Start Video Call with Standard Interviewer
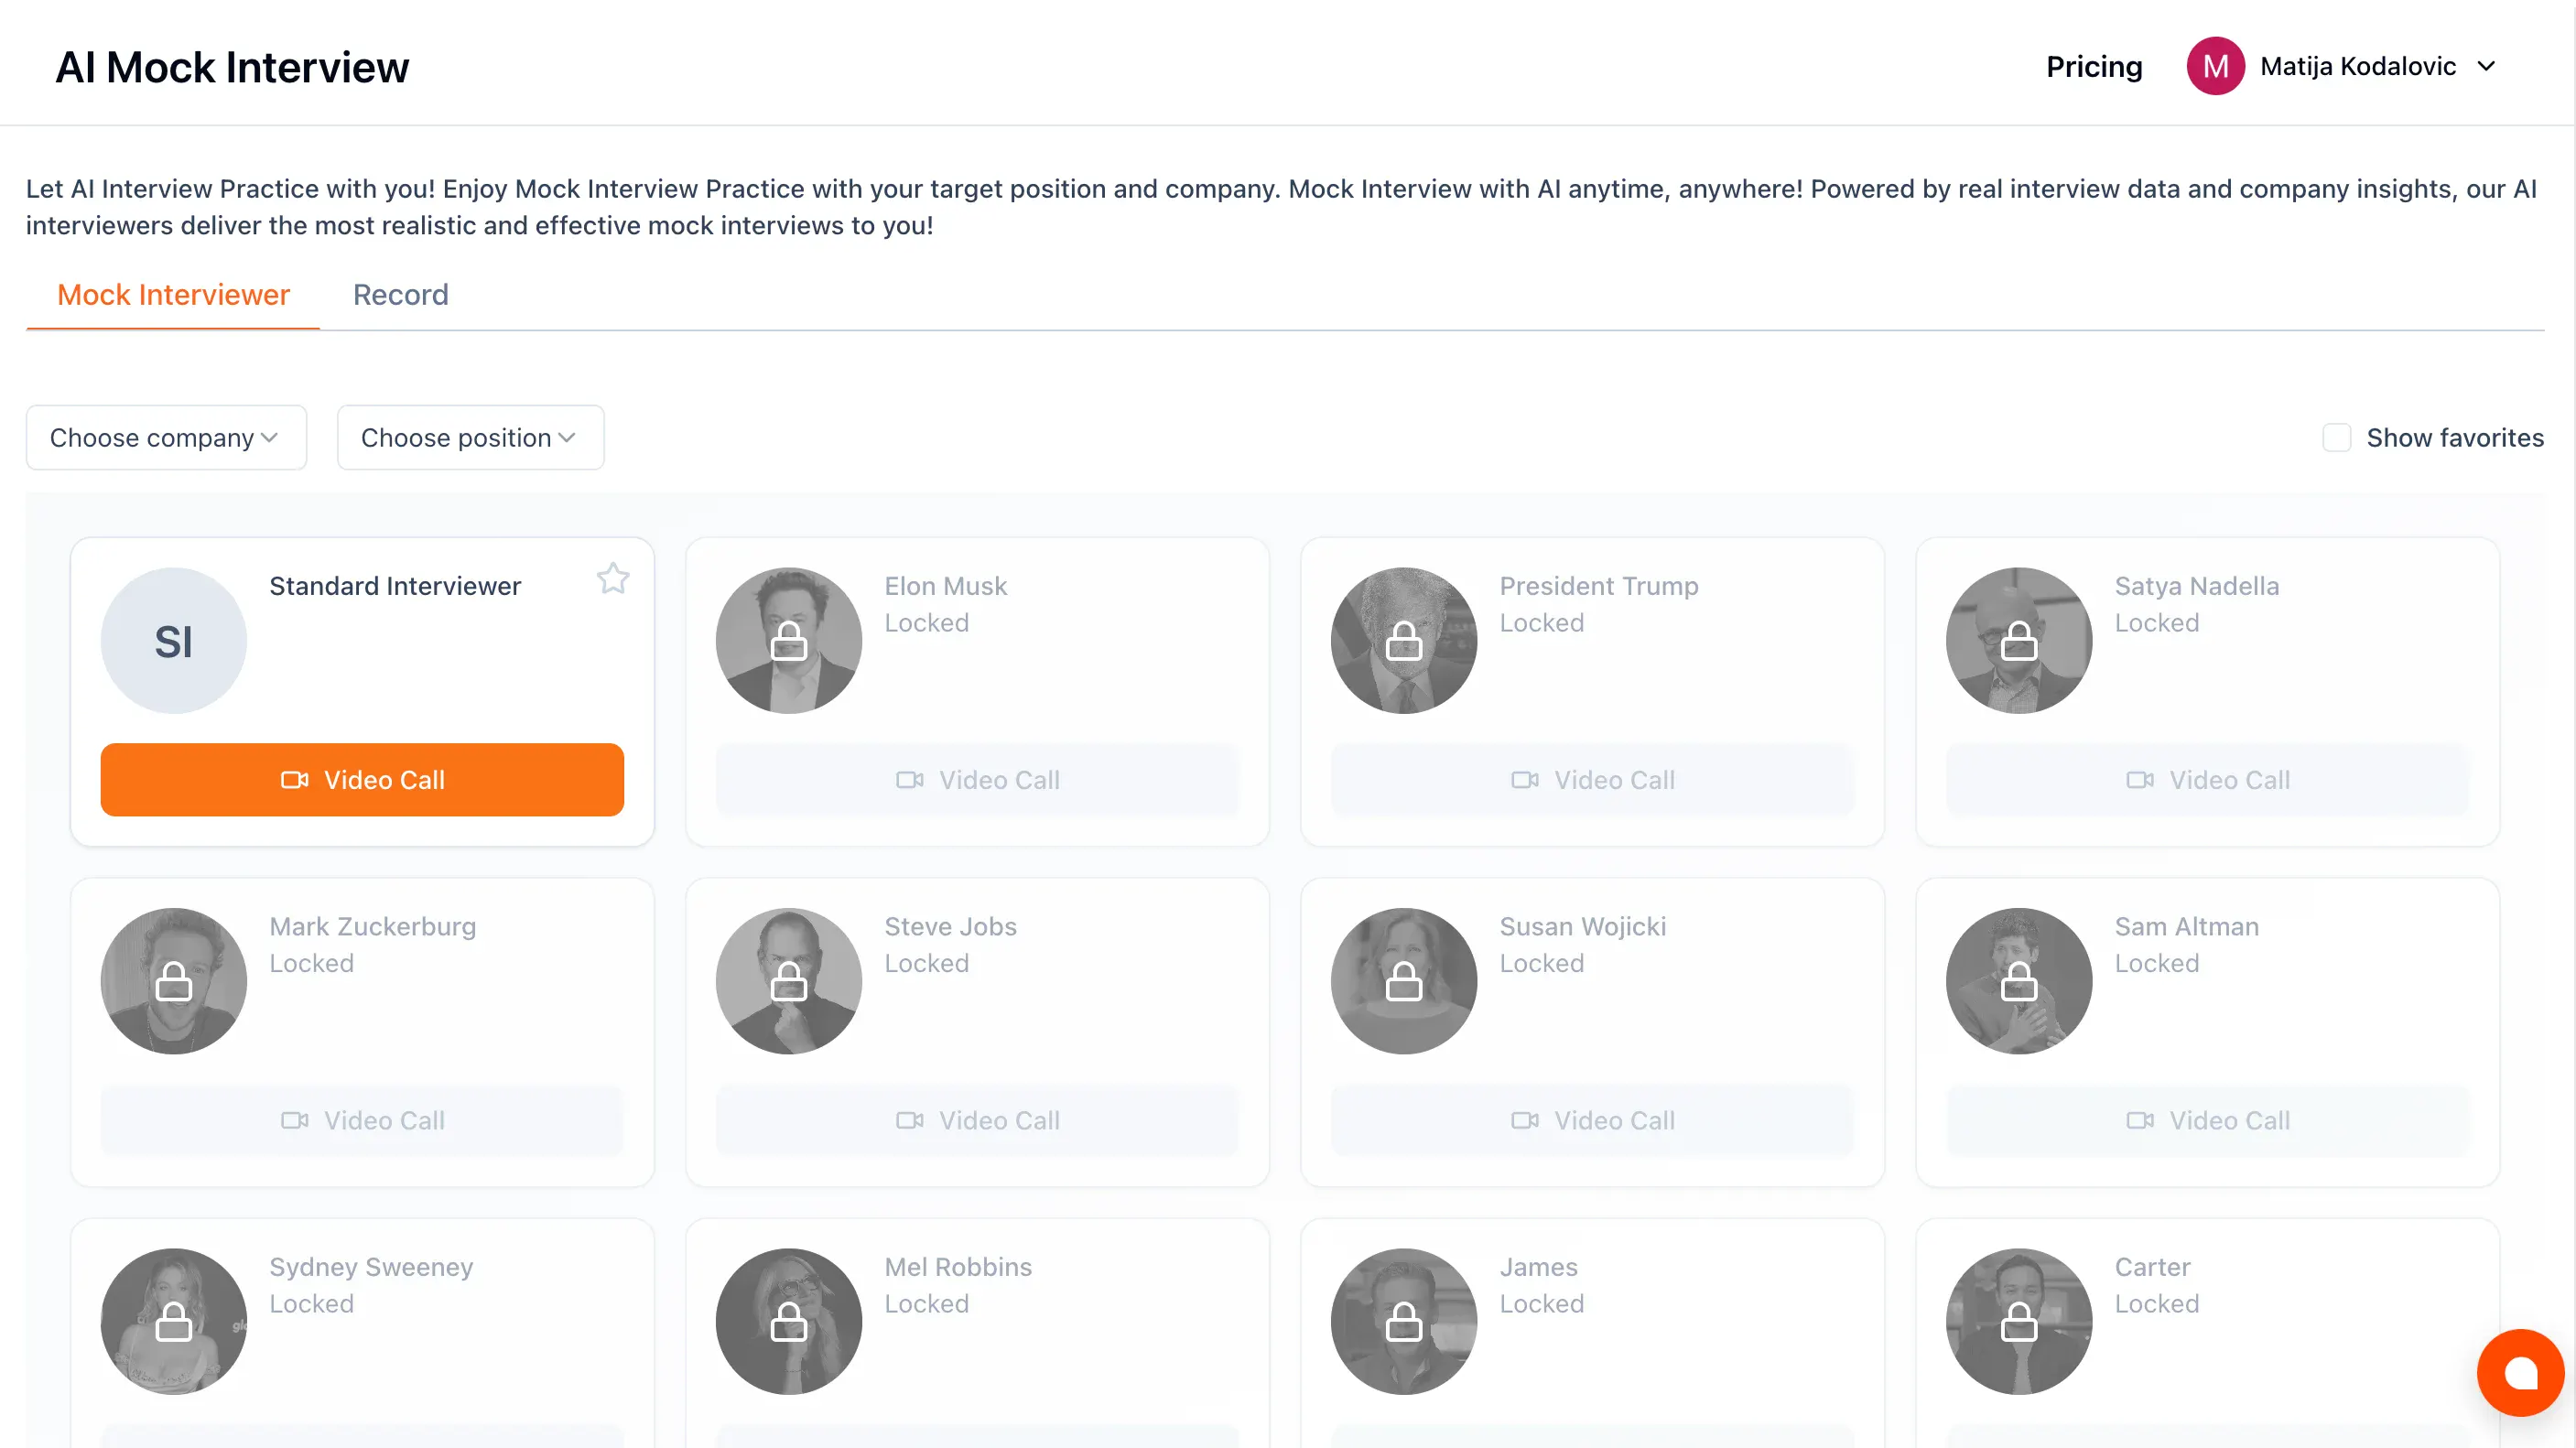 [362, 779]
